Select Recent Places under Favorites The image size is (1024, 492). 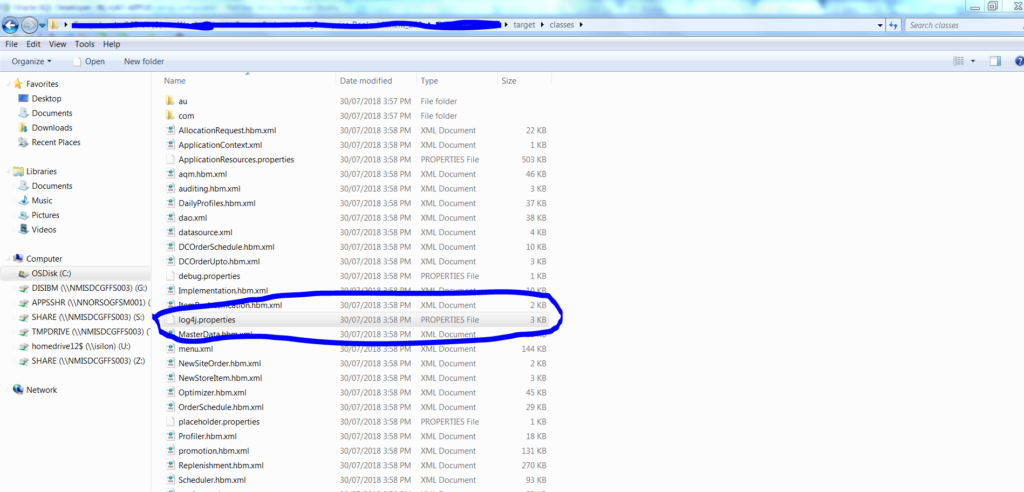56,142
